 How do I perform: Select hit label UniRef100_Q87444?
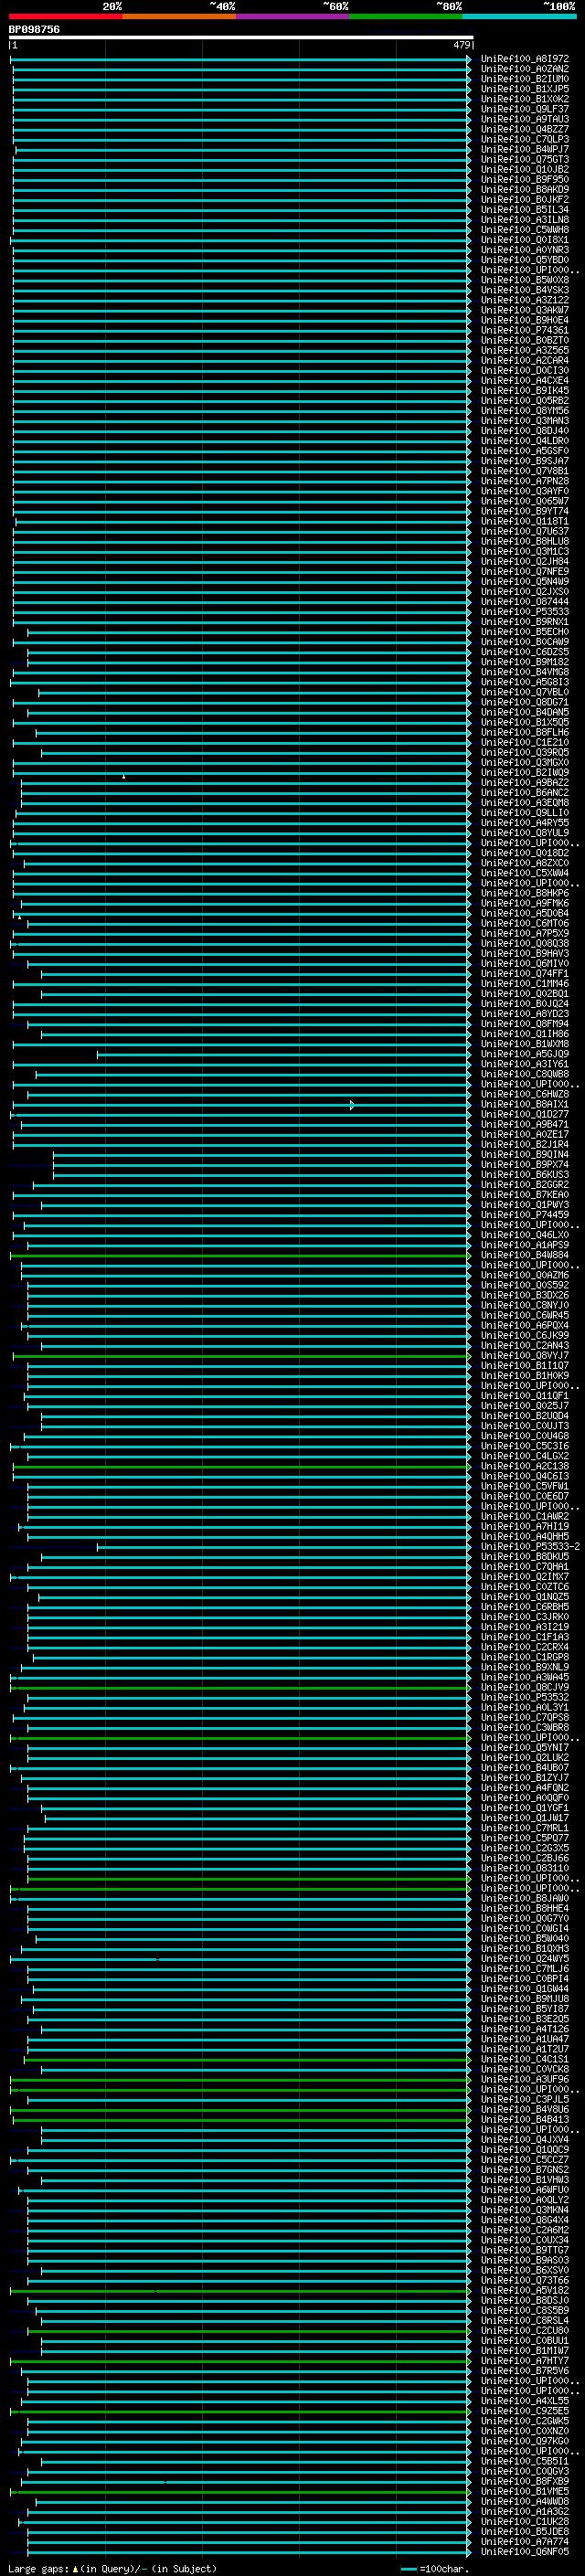pos(525,602)
